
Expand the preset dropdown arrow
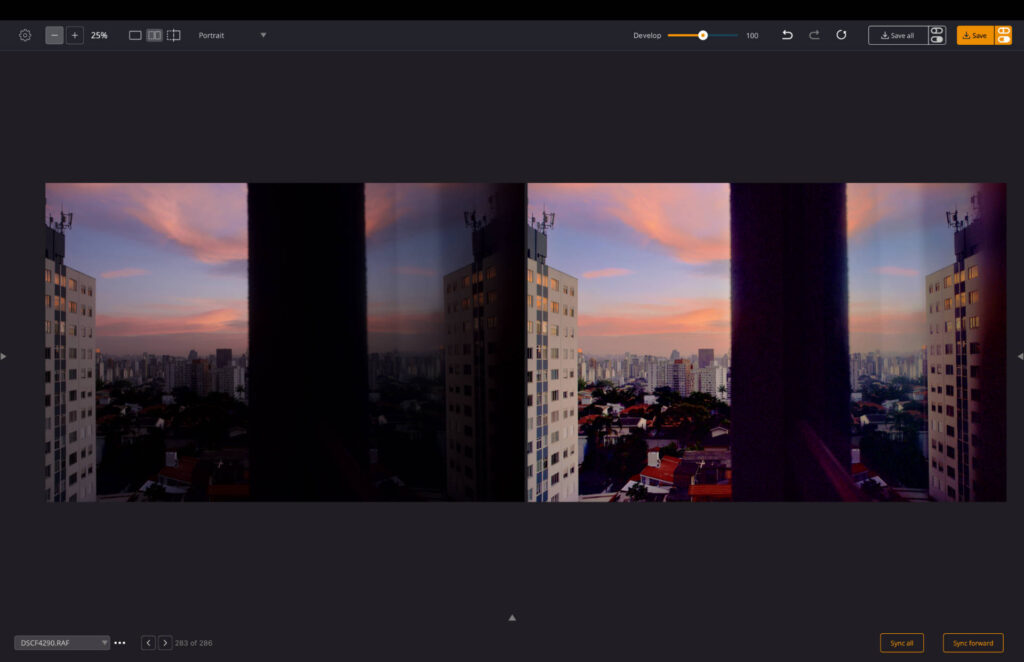(263, 35)
